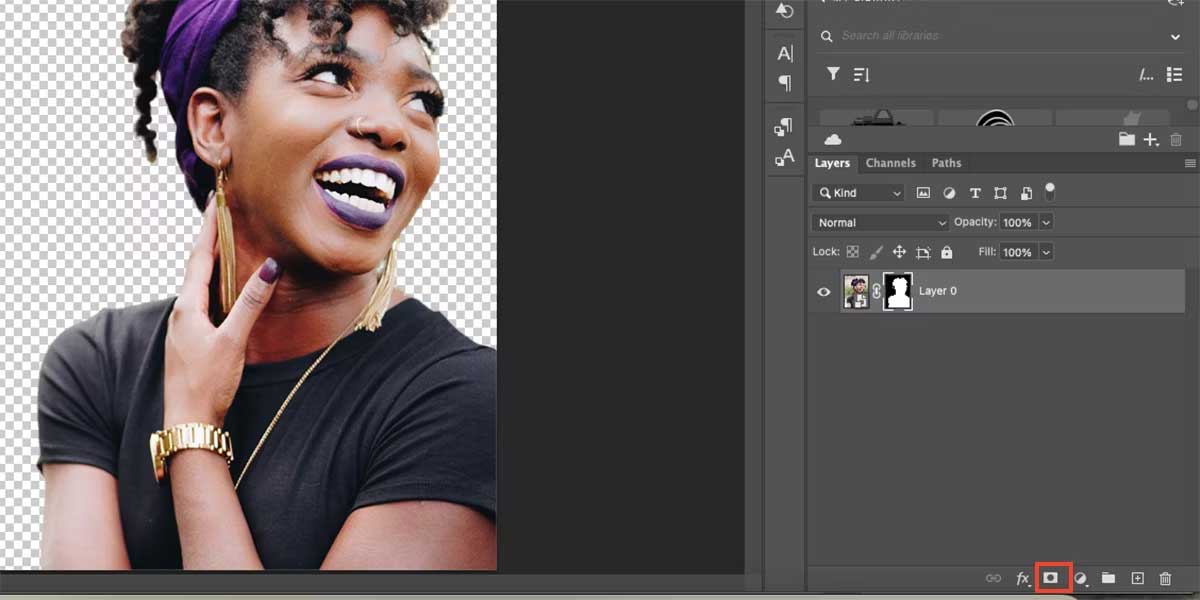1200x600 pixels.
Task: Open the Character panel icon
Action: pyautogui.click(x=785, y=53)
